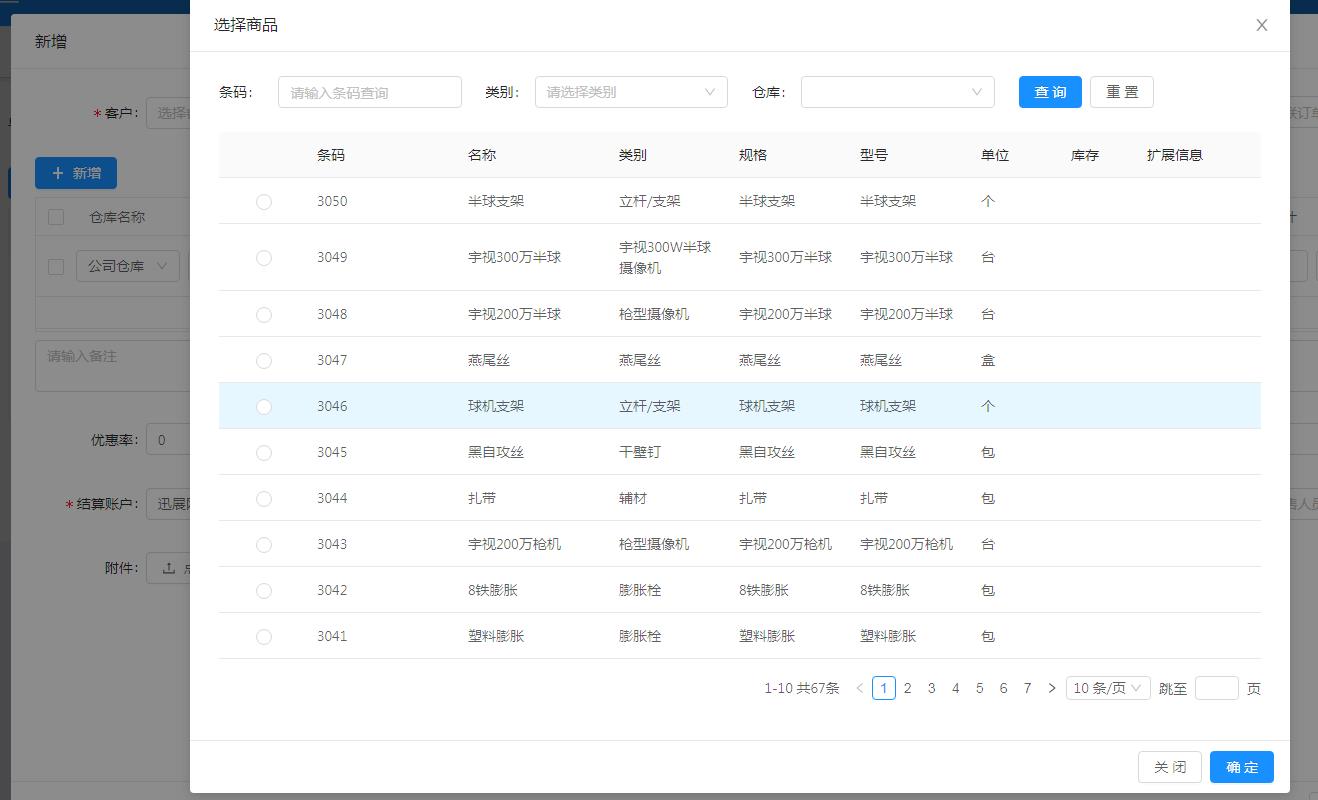Click the 查询 search button
This screenshot has width=1318, height=800.
[x=1050, y=92]
